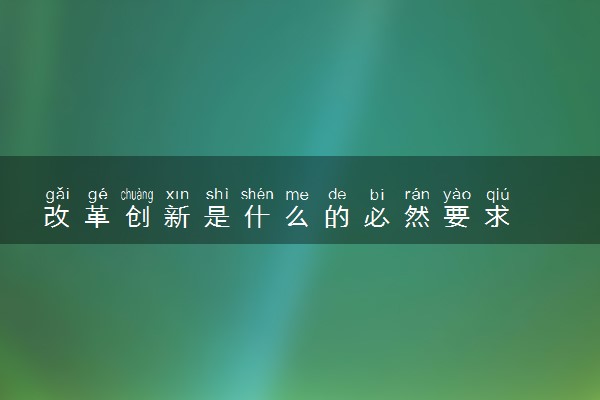Click the pinyin 'de'
600x400 pixels.
337,194
